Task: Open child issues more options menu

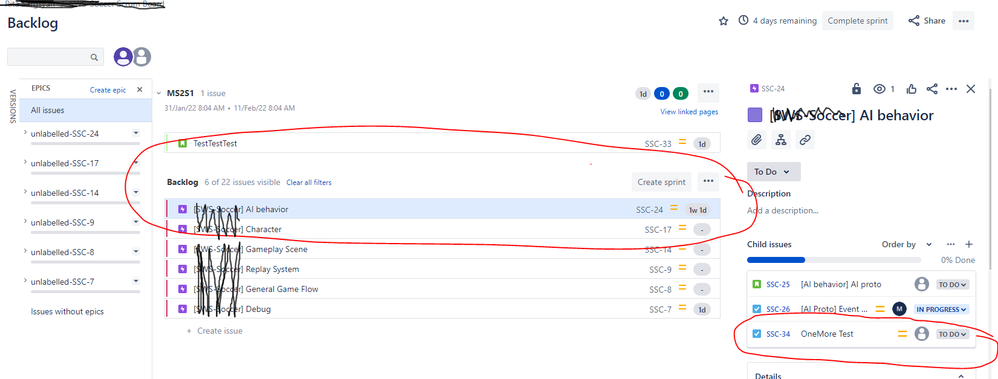Action: pos(951,244)
